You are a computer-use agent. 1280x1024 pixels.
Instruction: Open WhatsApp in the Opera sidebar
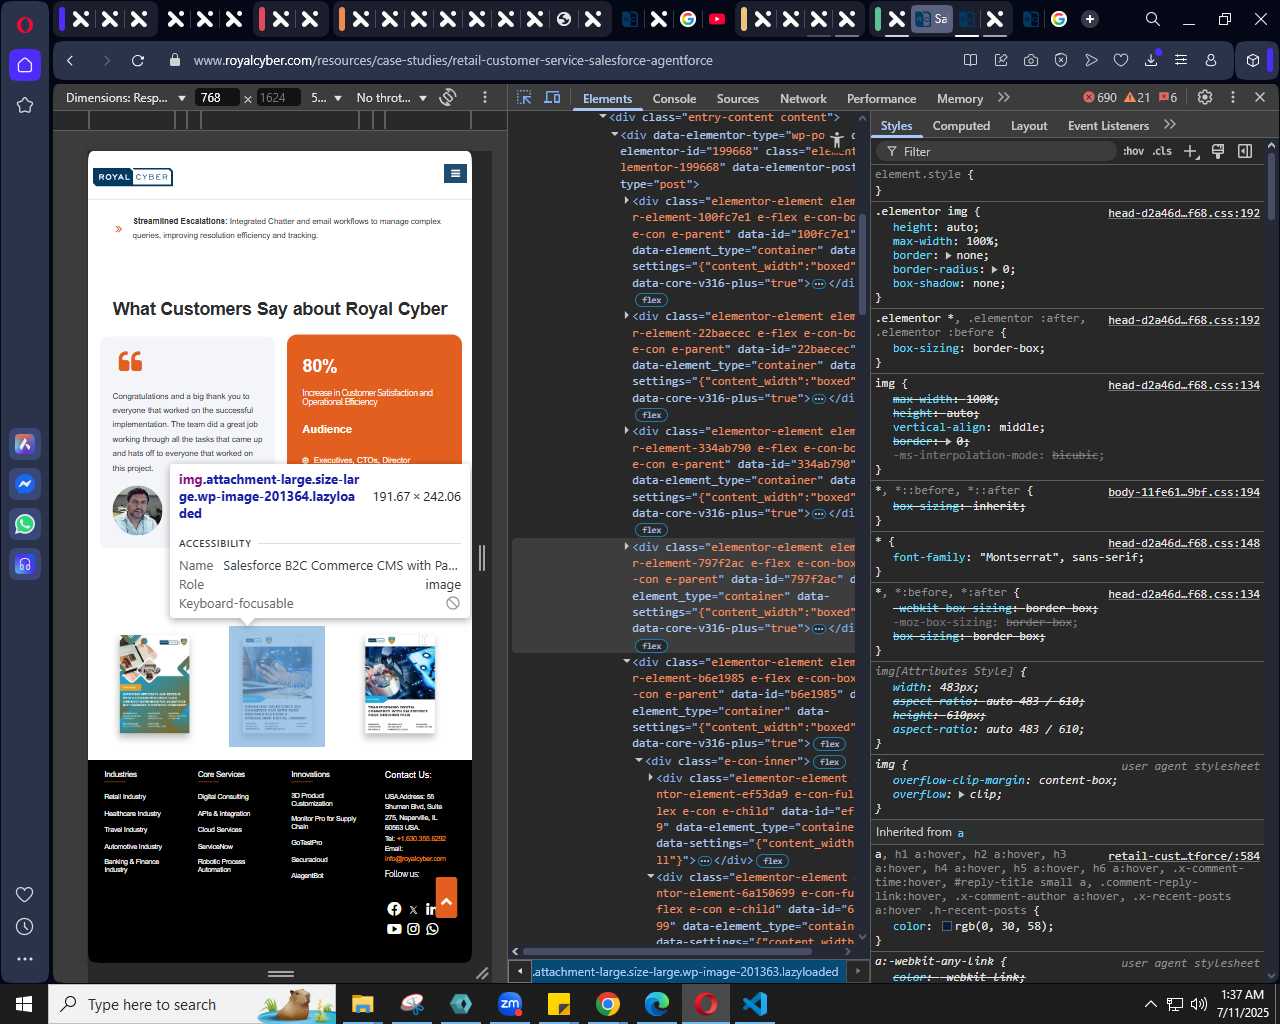pos(25,523)
